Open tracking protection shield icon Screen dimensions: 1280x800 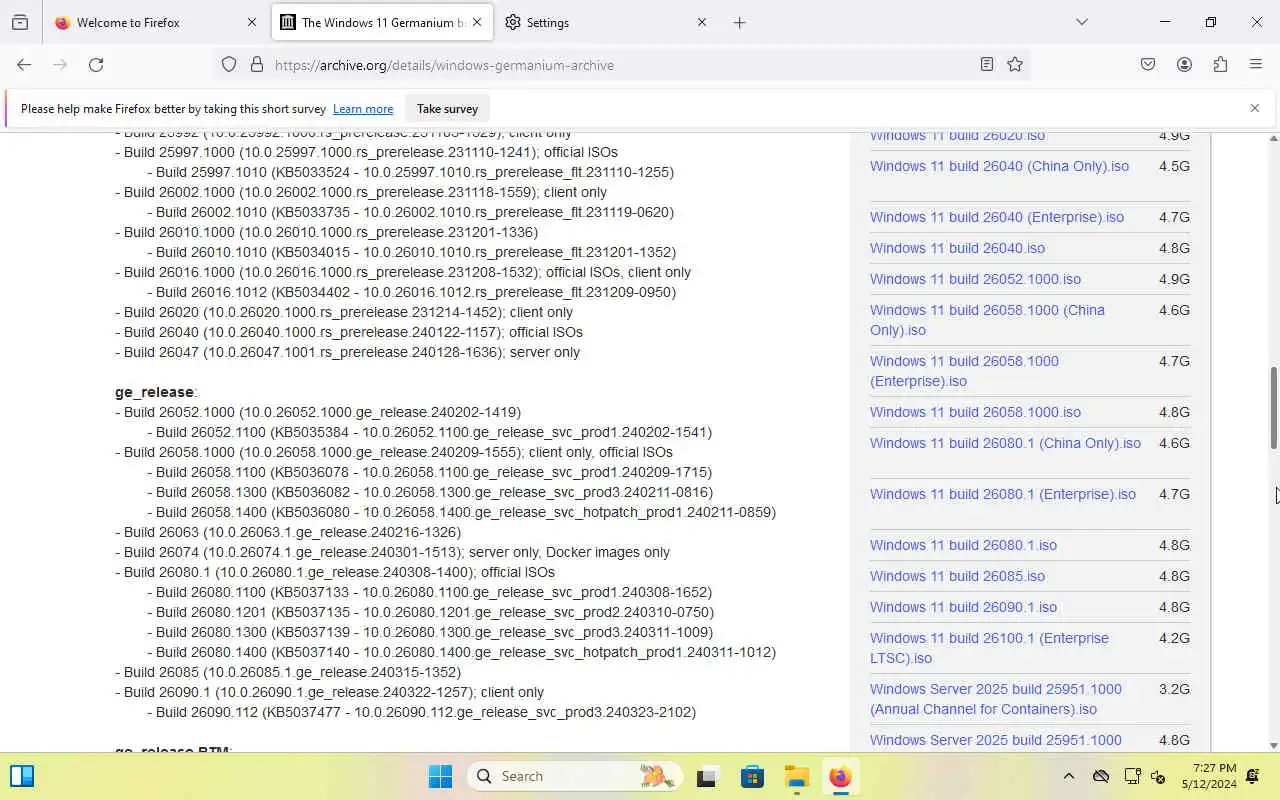point(229,64)
